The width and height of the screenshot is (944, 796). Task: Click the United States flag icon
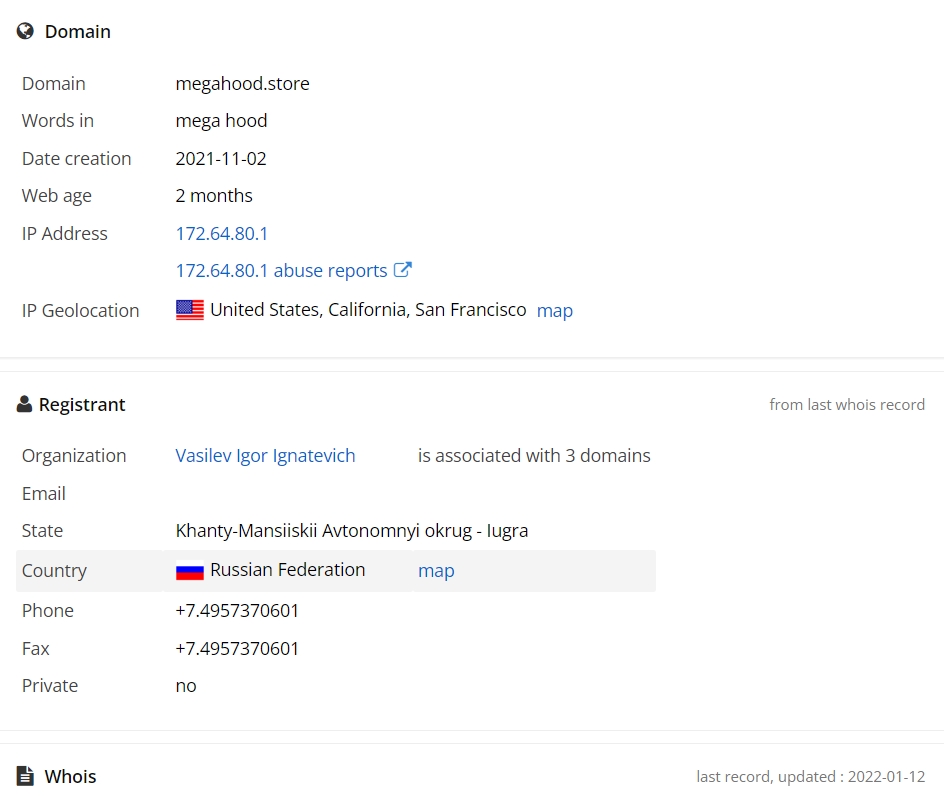[x=190, y=310]
